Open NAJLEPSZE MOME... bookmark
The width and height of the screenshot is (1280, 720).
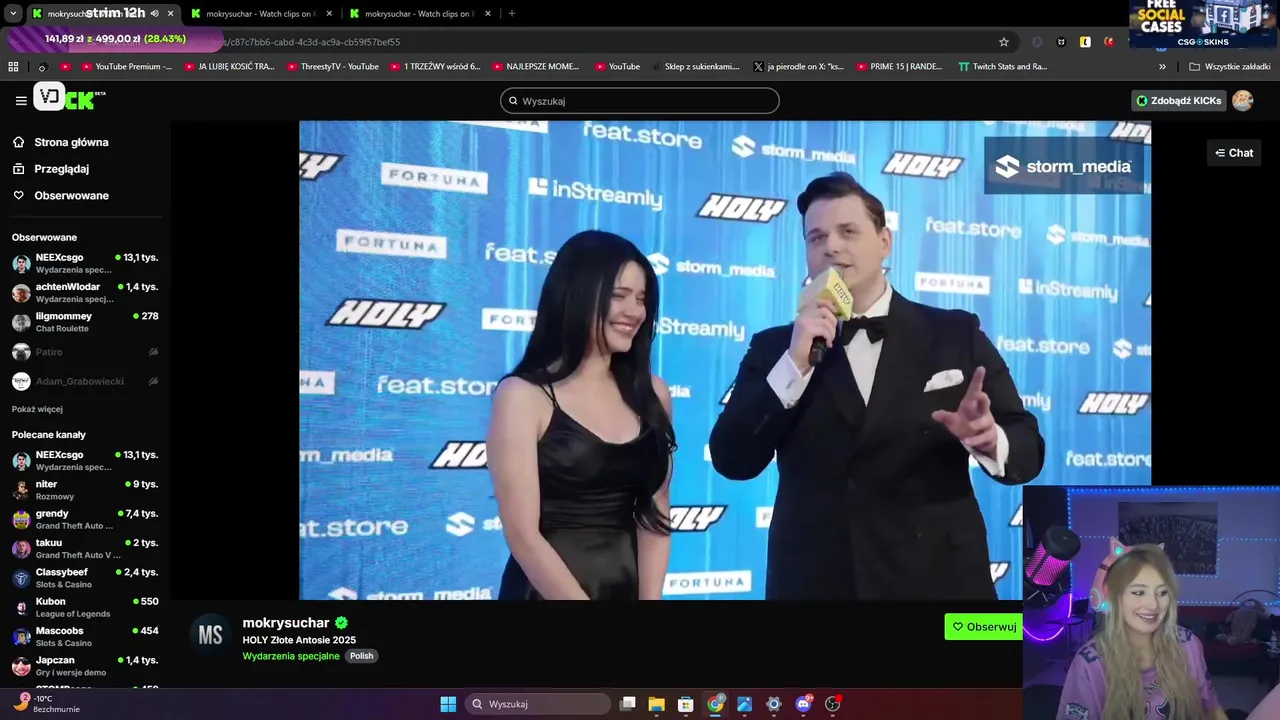[536, 67]
